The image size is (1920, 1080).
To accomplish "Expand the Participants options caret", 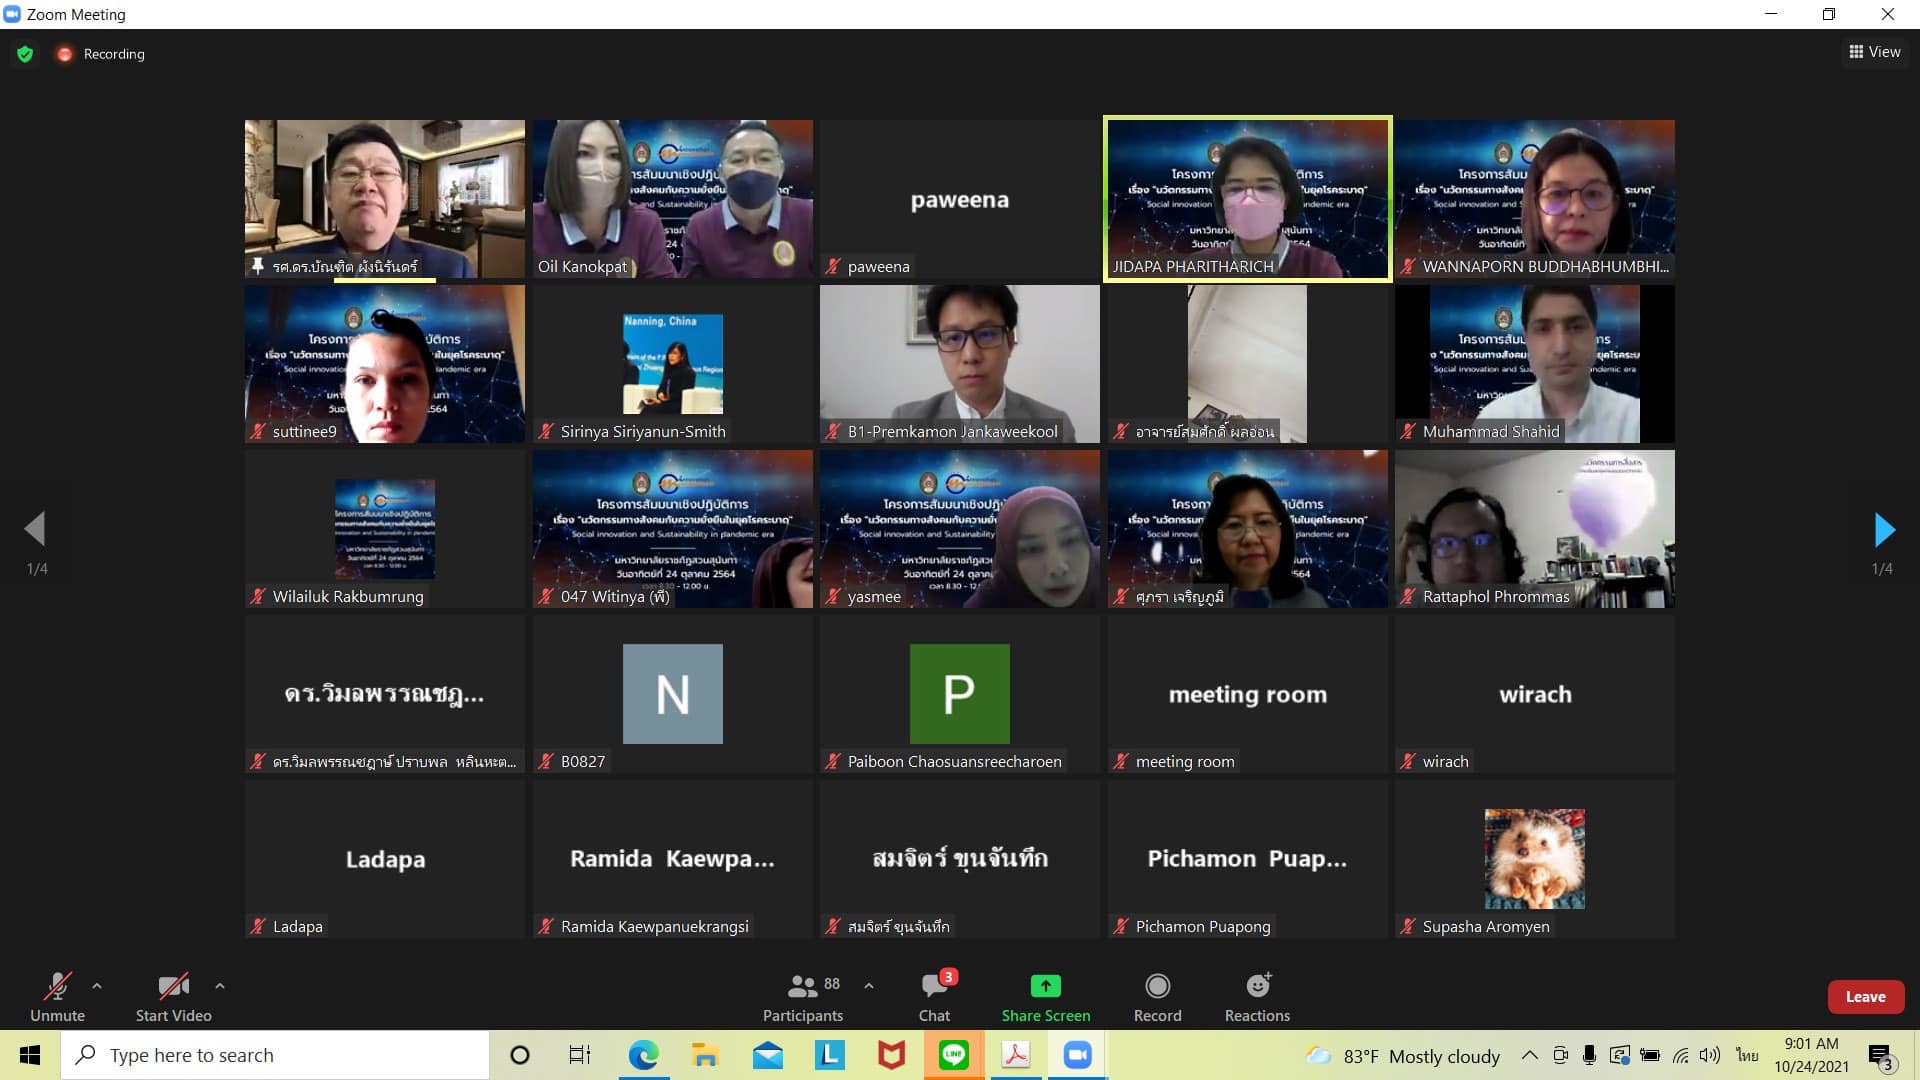I will (x=869, y=986).
